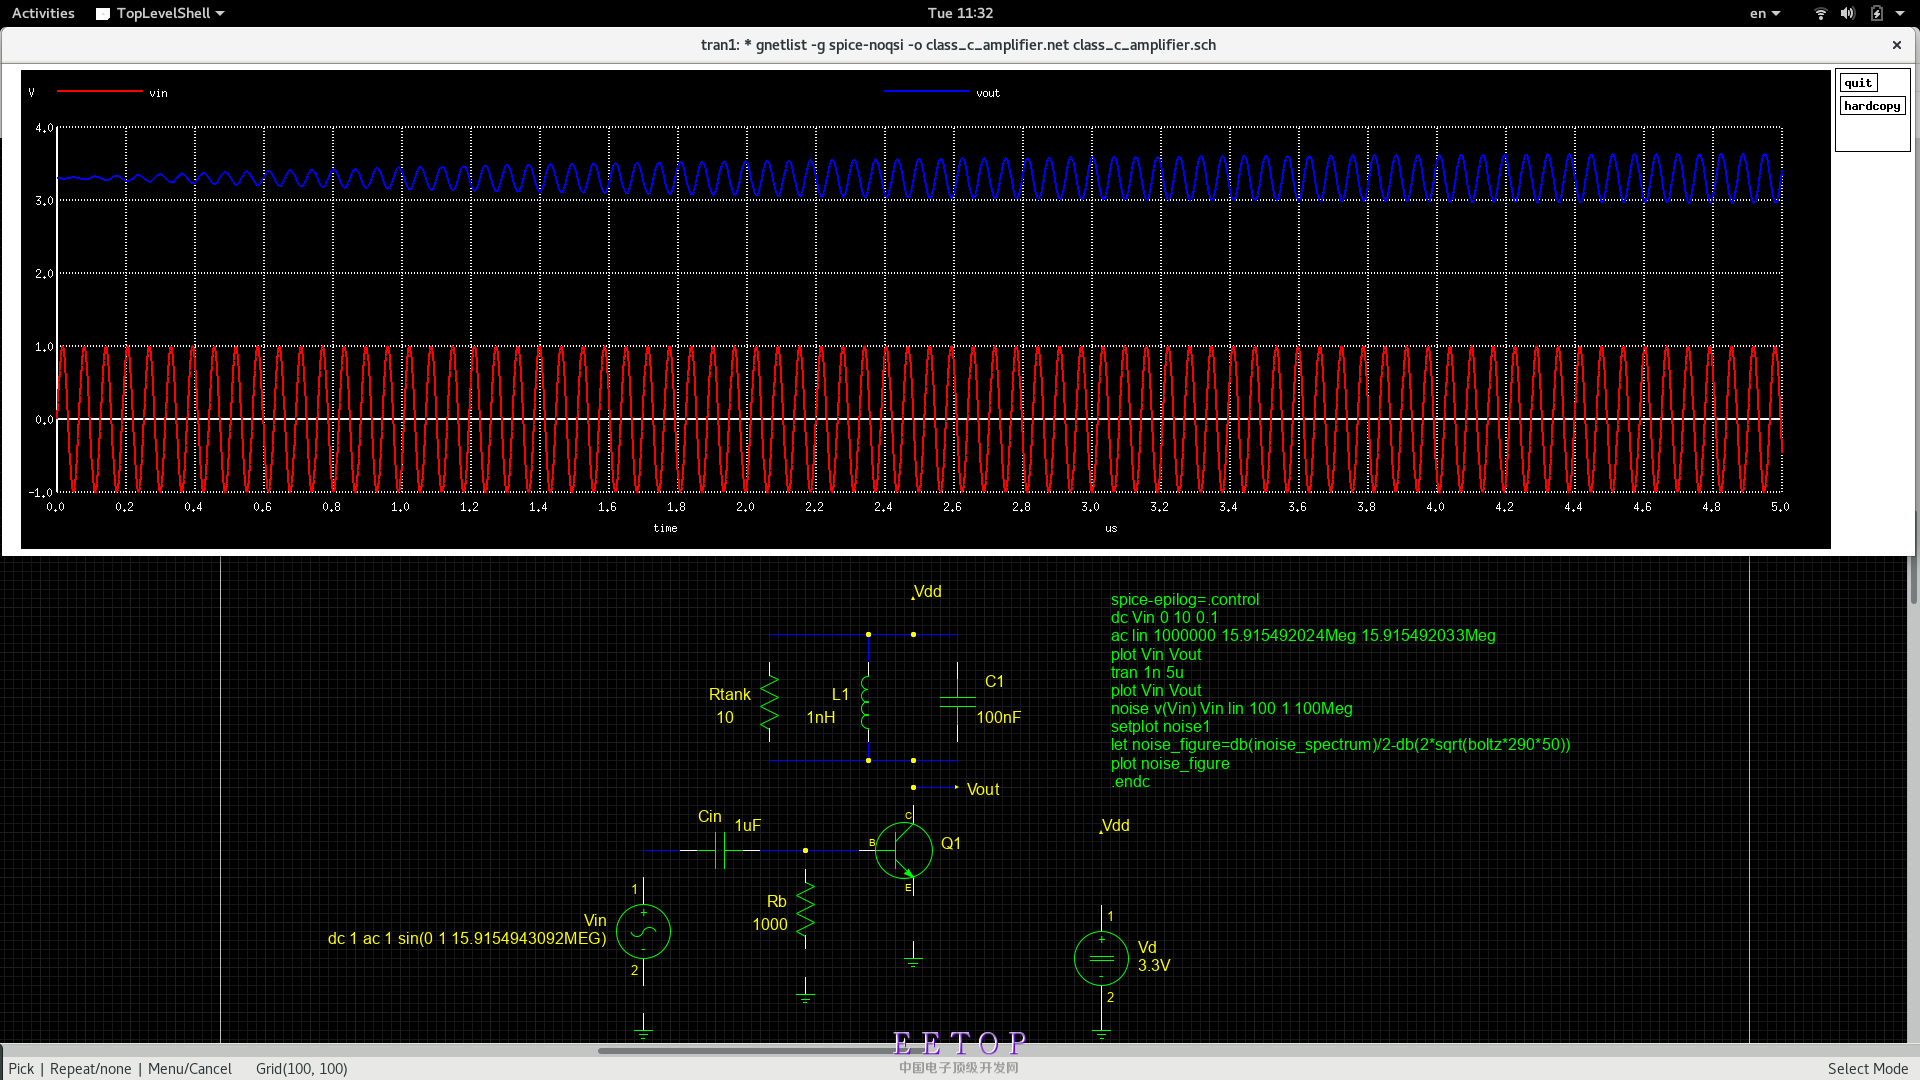
Task: Click the Wi-Fi network status icon
Action: pyautogui.click(x=1820, y=13)
